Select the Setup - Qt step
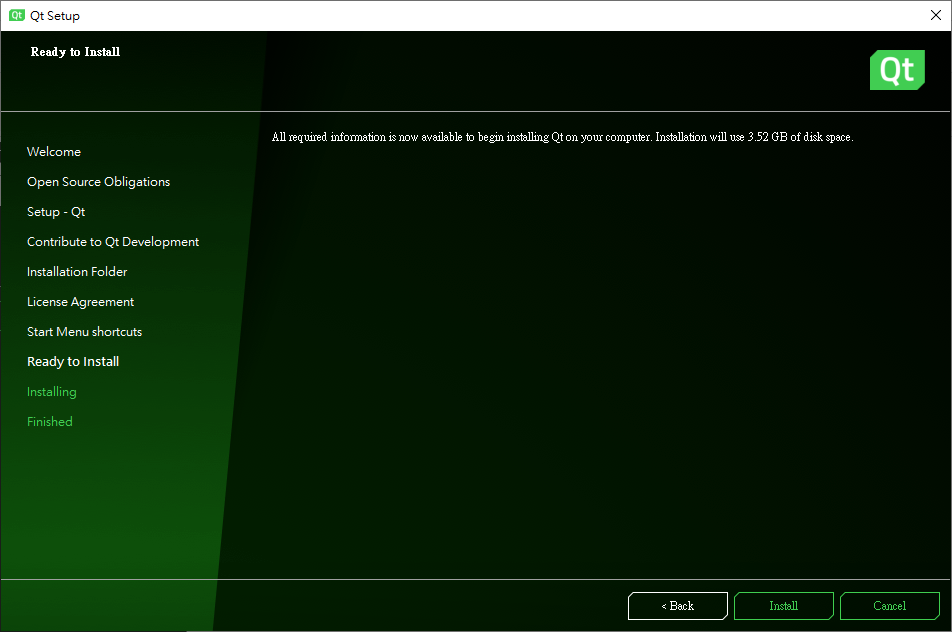 pos(56,212)
